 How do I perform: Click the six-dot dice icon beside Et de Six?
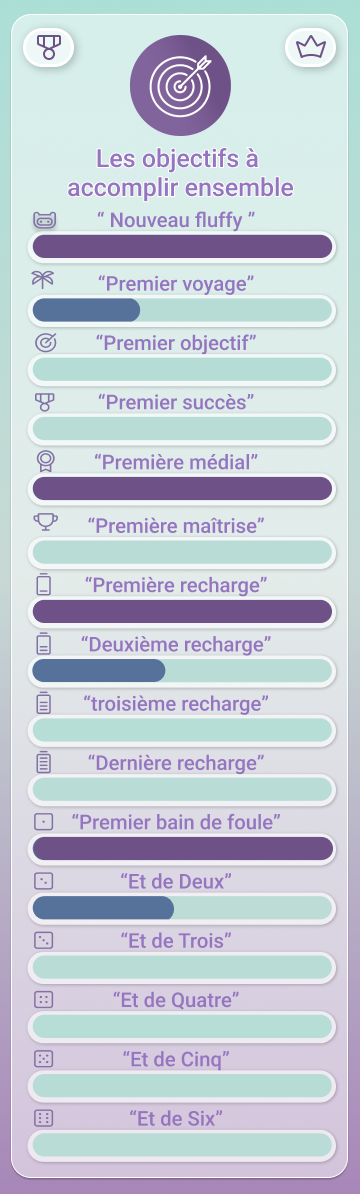click(x=44, y=1118)
